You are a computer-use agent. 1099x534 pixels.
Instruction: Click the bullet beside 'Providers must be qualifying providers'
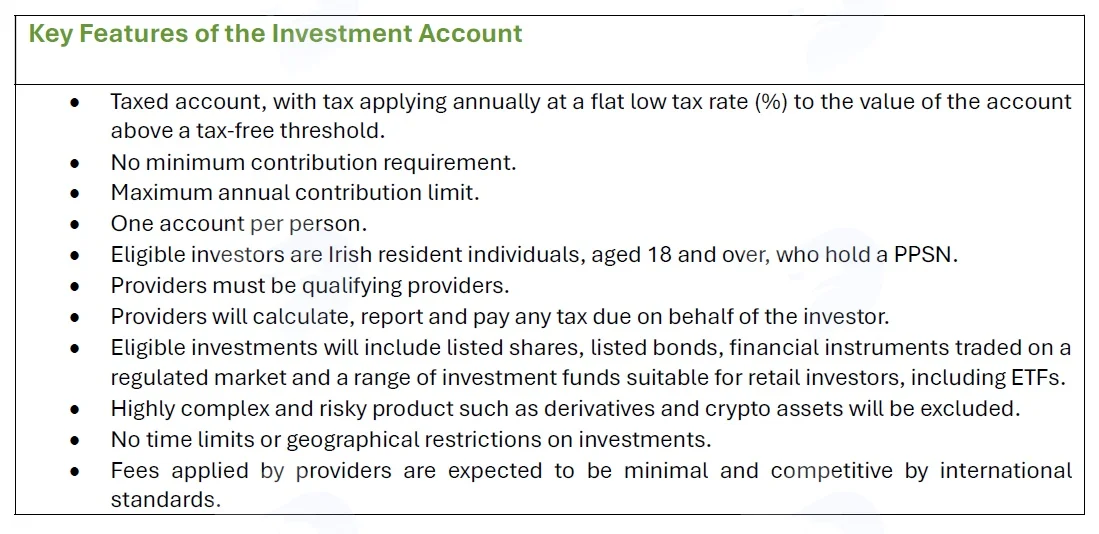point(75,287)
